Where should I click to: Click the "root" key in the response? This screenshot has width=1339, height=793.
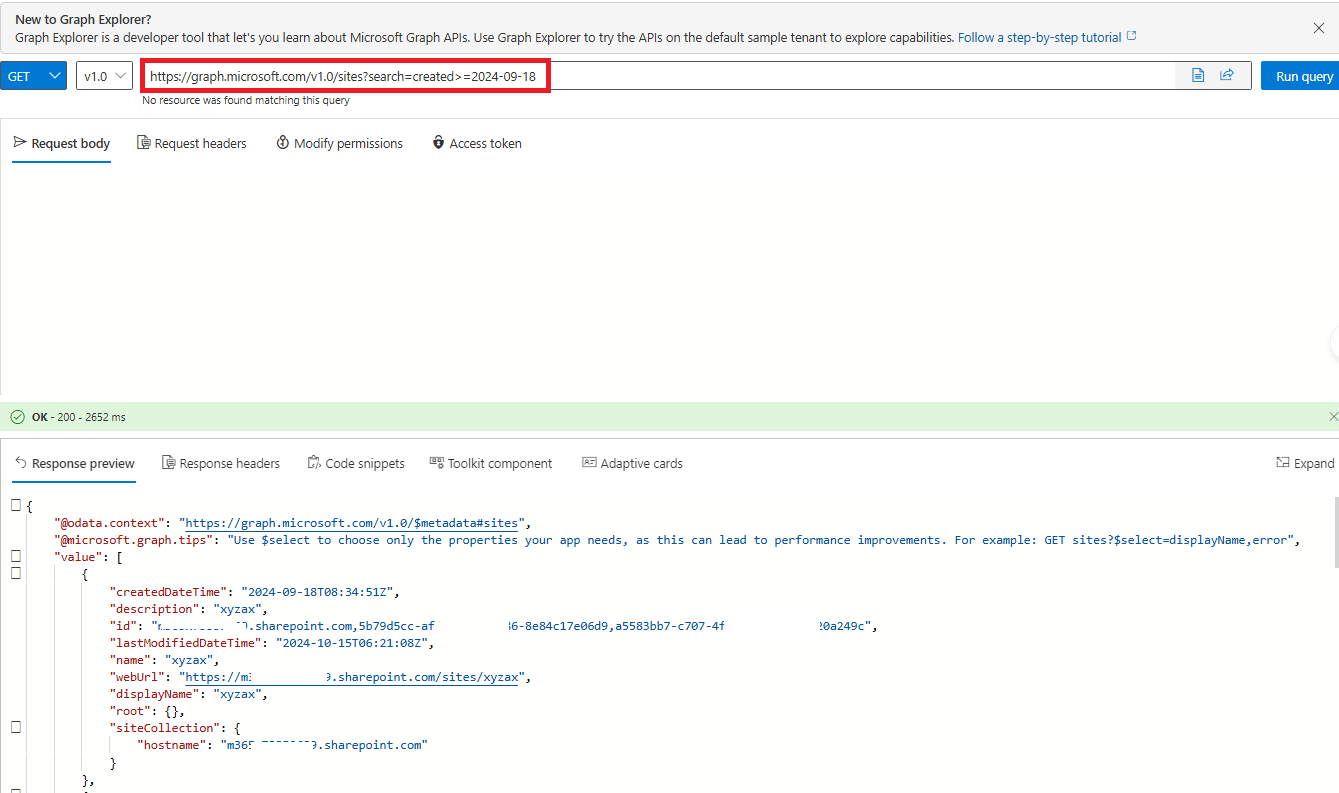click(x=131, y=711)
